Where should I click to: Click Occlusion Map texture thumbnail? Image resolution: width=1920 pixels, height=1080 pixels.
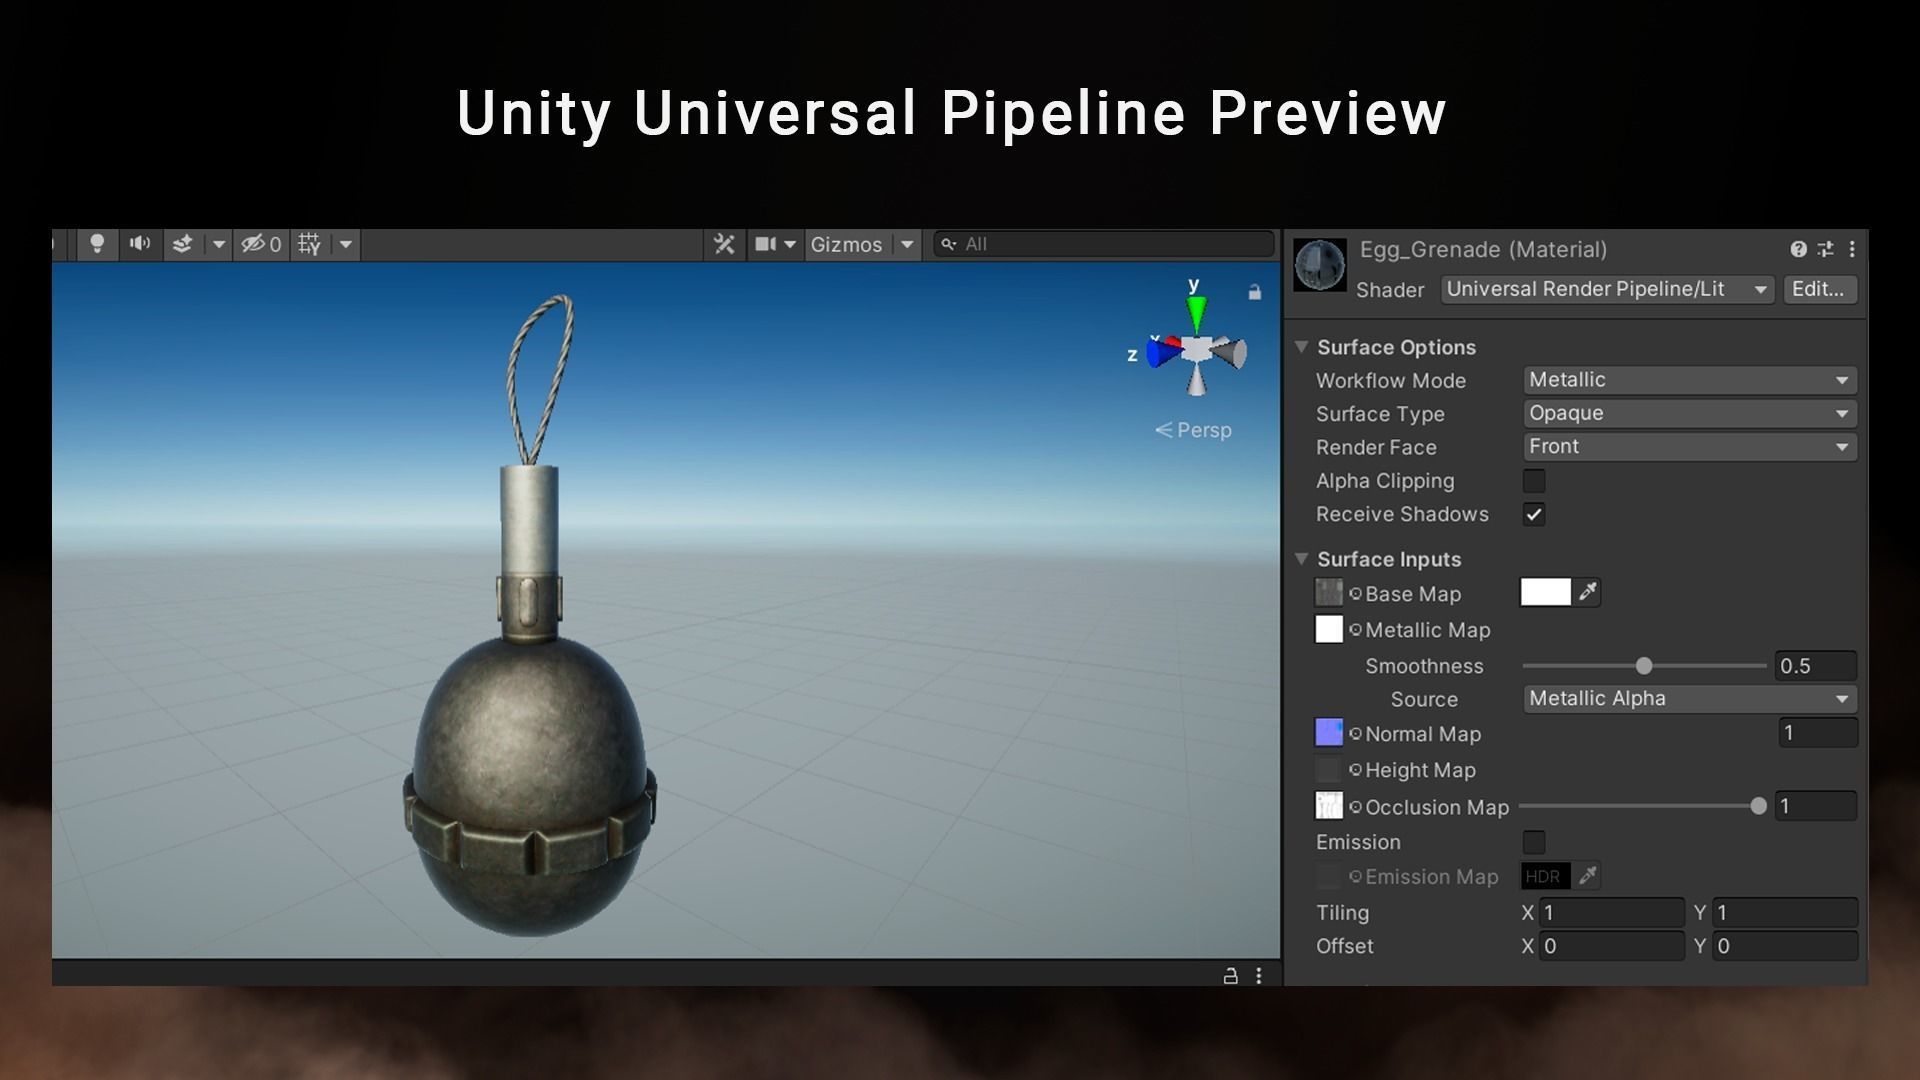coord(1328,806)
